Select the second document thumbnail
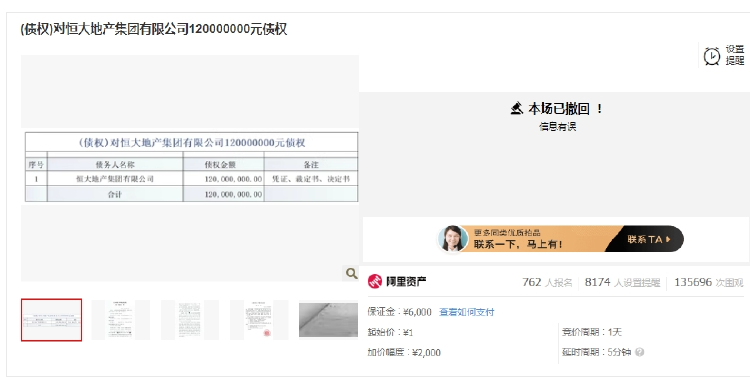The height and width of the screenshot is (377, 750). 121,320
